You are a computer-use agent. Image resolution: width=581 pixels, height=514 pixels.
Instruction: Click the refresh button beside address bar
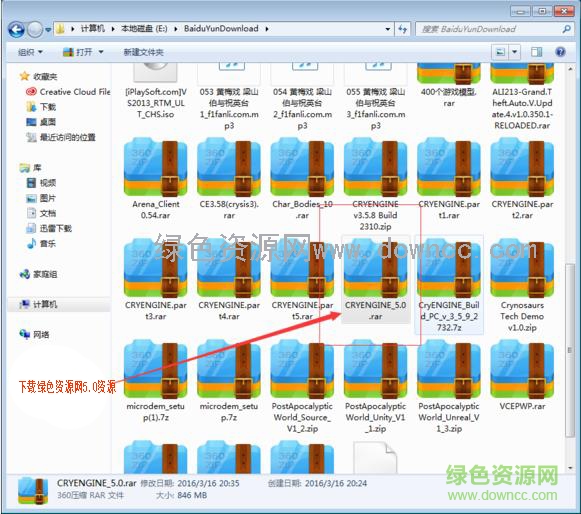click(x=403, y=29)
